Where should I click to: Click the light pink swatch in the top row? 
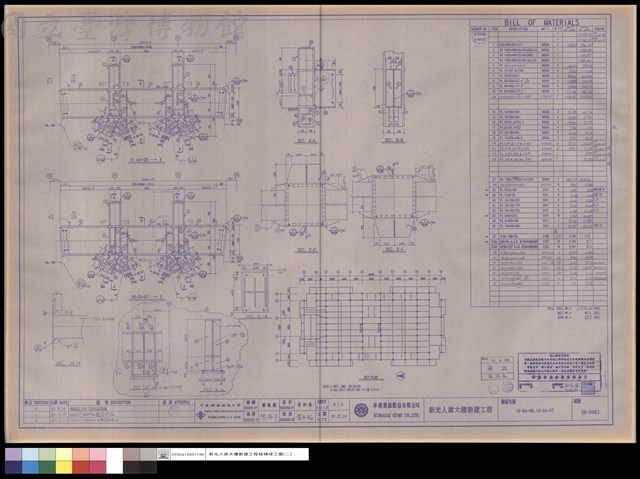[98, 455]
